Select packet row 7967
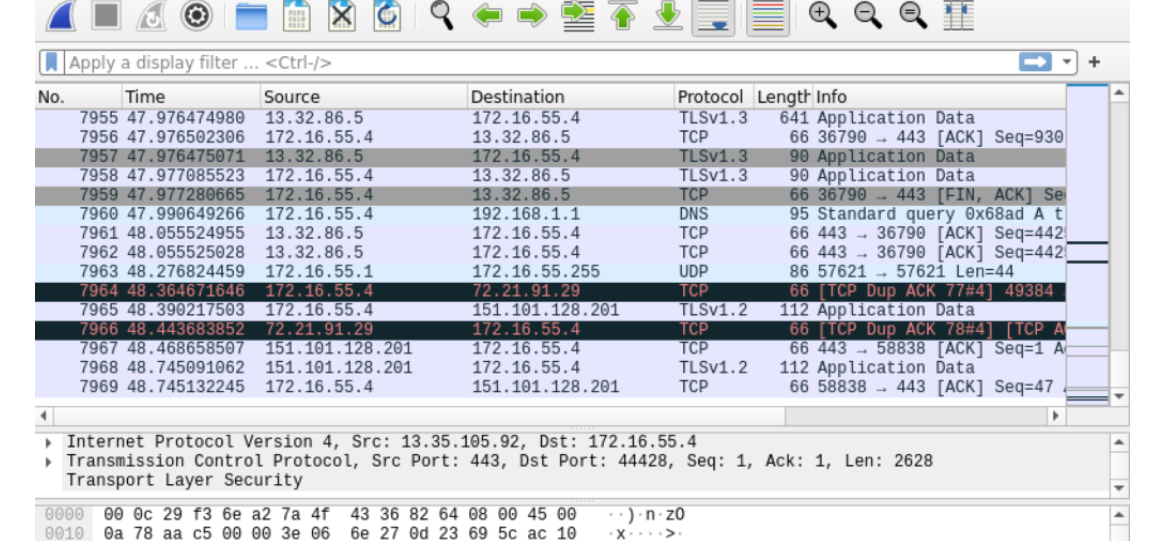Viewport: 1159px width, 541px height. pos(551,349)
